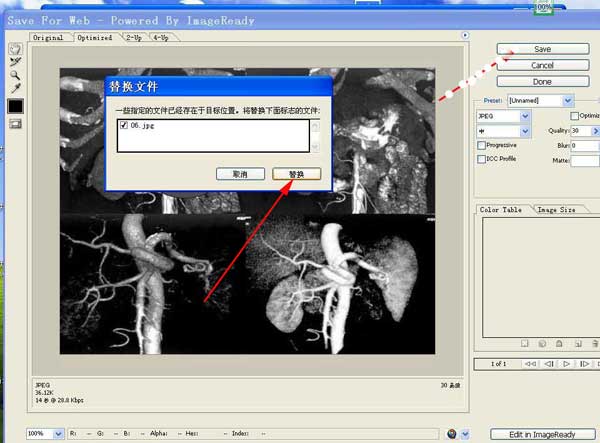The width and height of the screenshot is (600, 443).
Task: Open the preview panel options menu circle
Action: [465, 35]
